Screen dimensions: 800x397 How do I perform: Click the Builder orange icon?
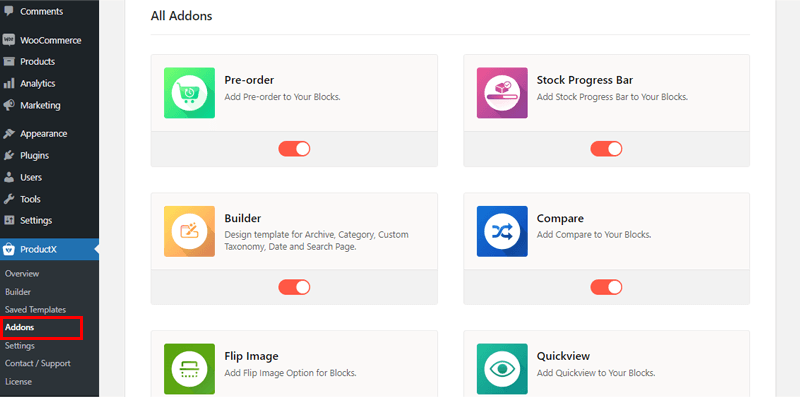(x=189, y=231)
